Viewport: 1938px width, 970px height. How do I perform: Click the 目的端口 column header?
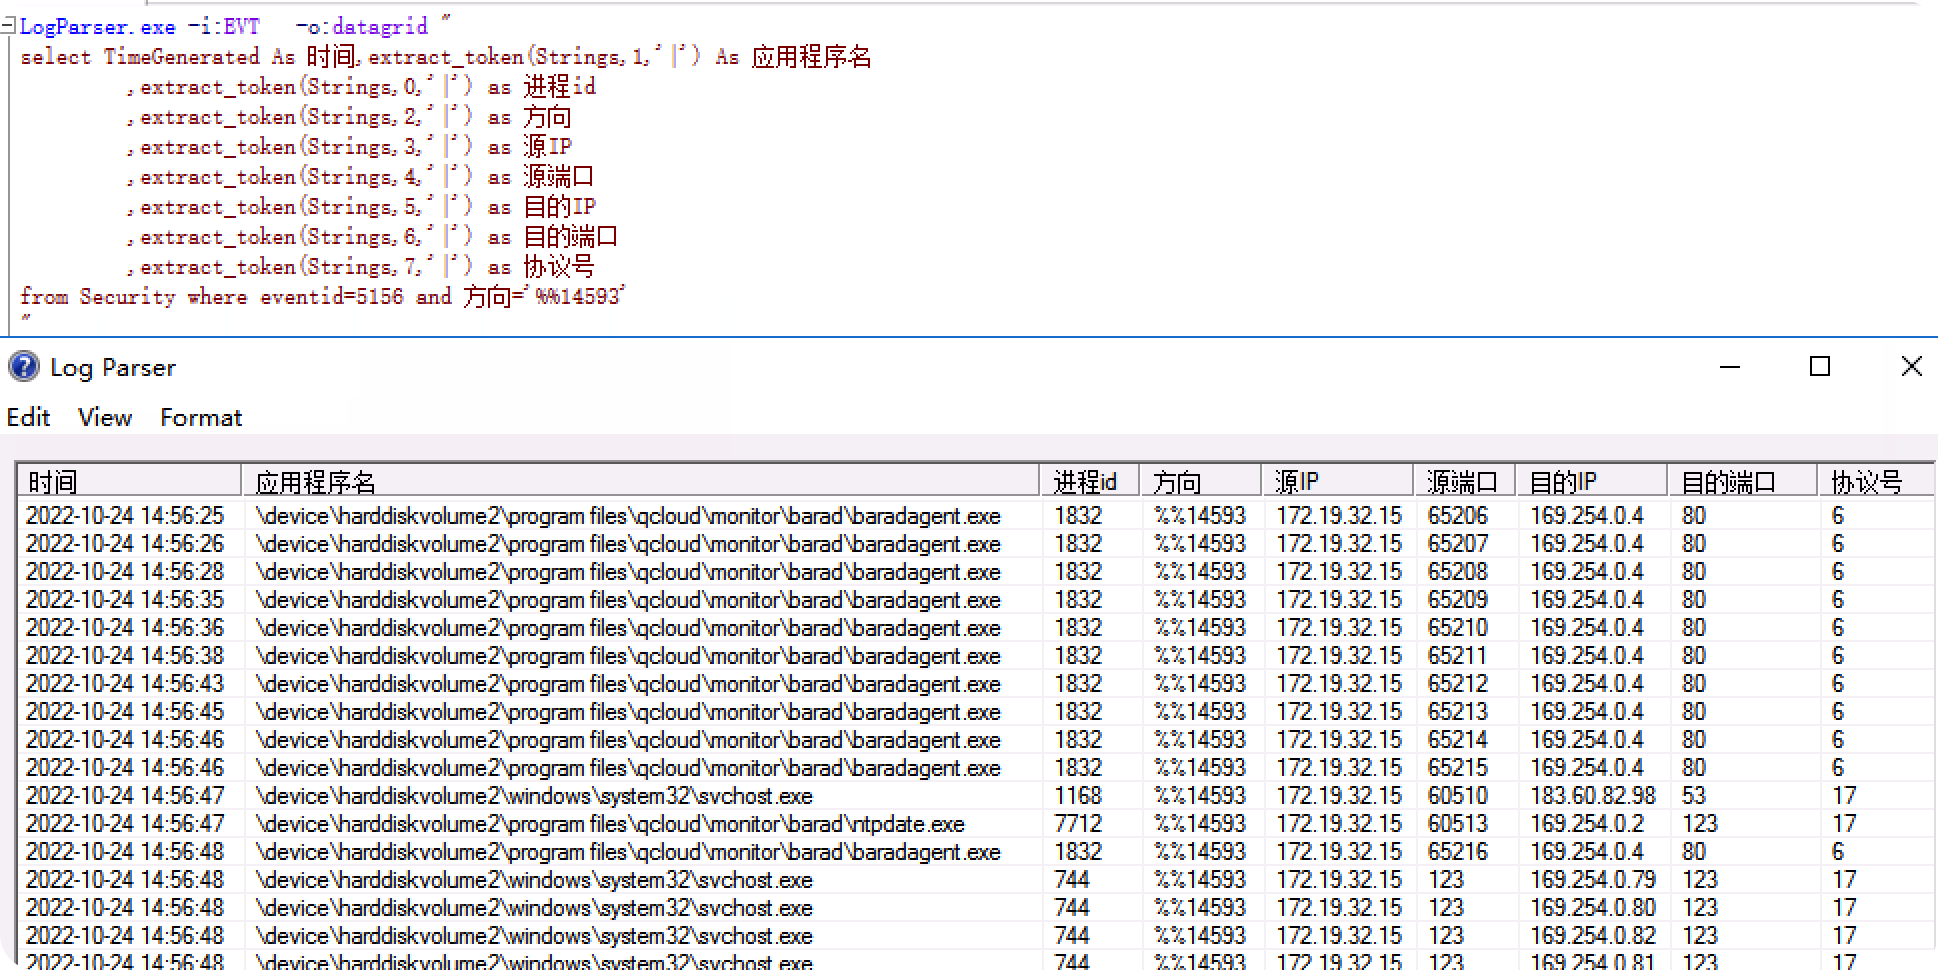pos(1740,481)
